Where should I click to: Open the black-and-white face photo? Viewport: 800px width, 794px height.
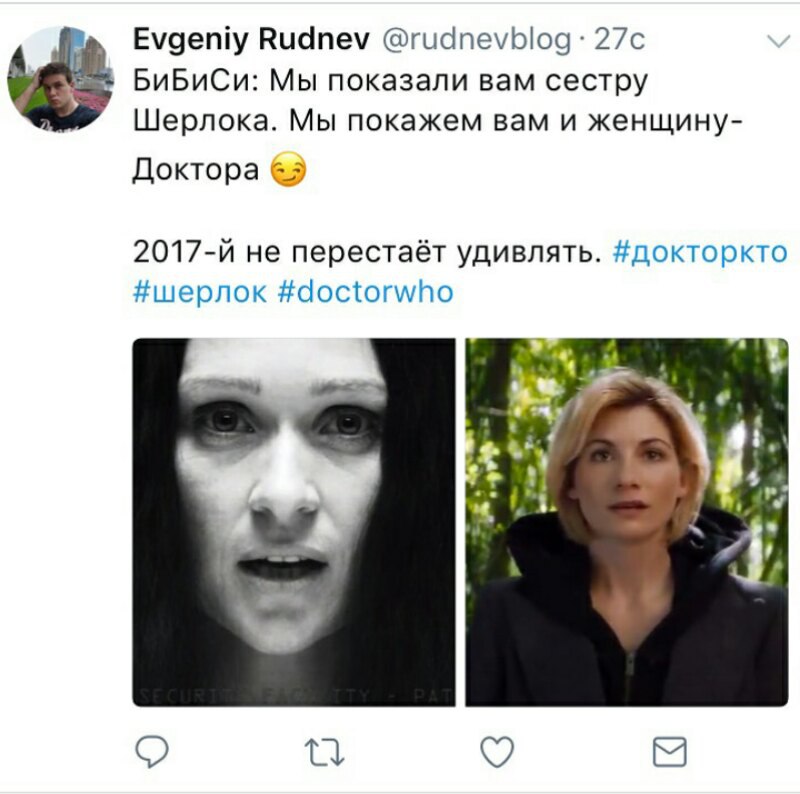pos(294,522)
